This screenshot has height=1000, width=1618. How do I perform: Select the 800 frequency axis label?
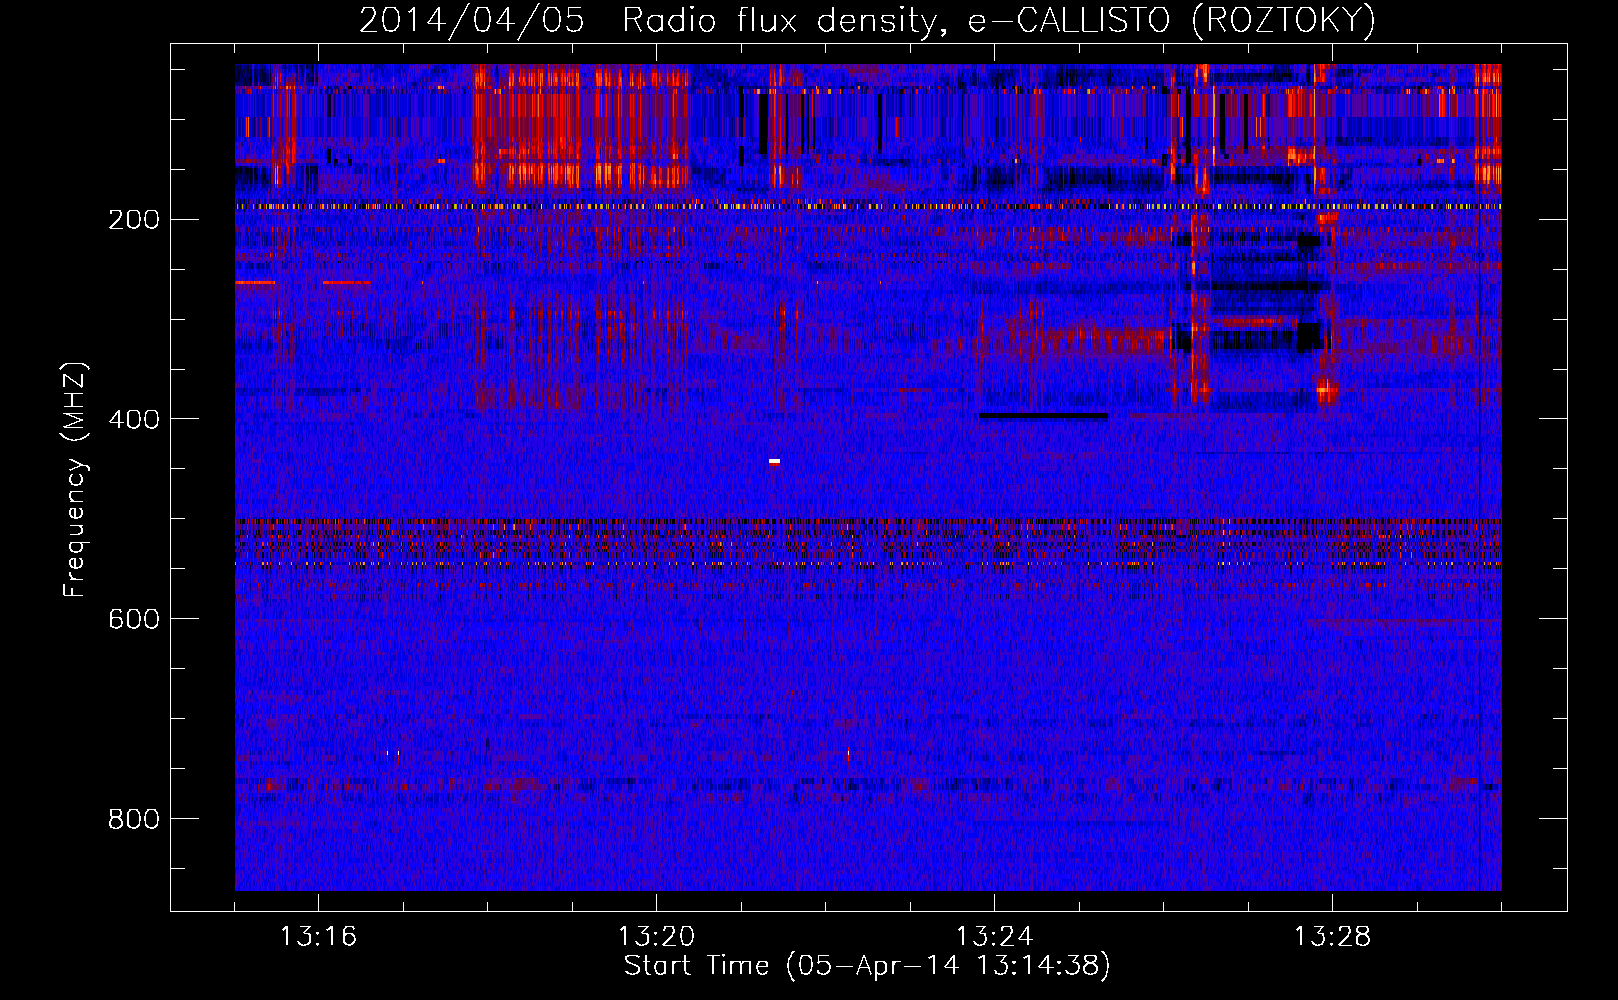(x=134, y=819)
